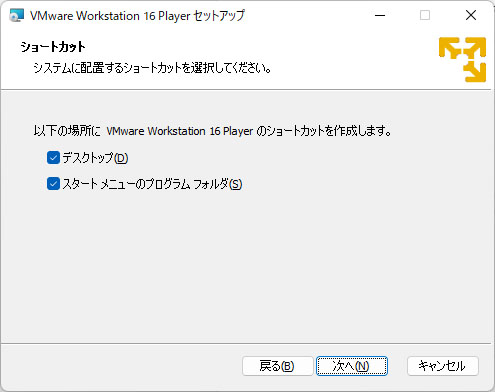Close the setup window

[471, 15]
